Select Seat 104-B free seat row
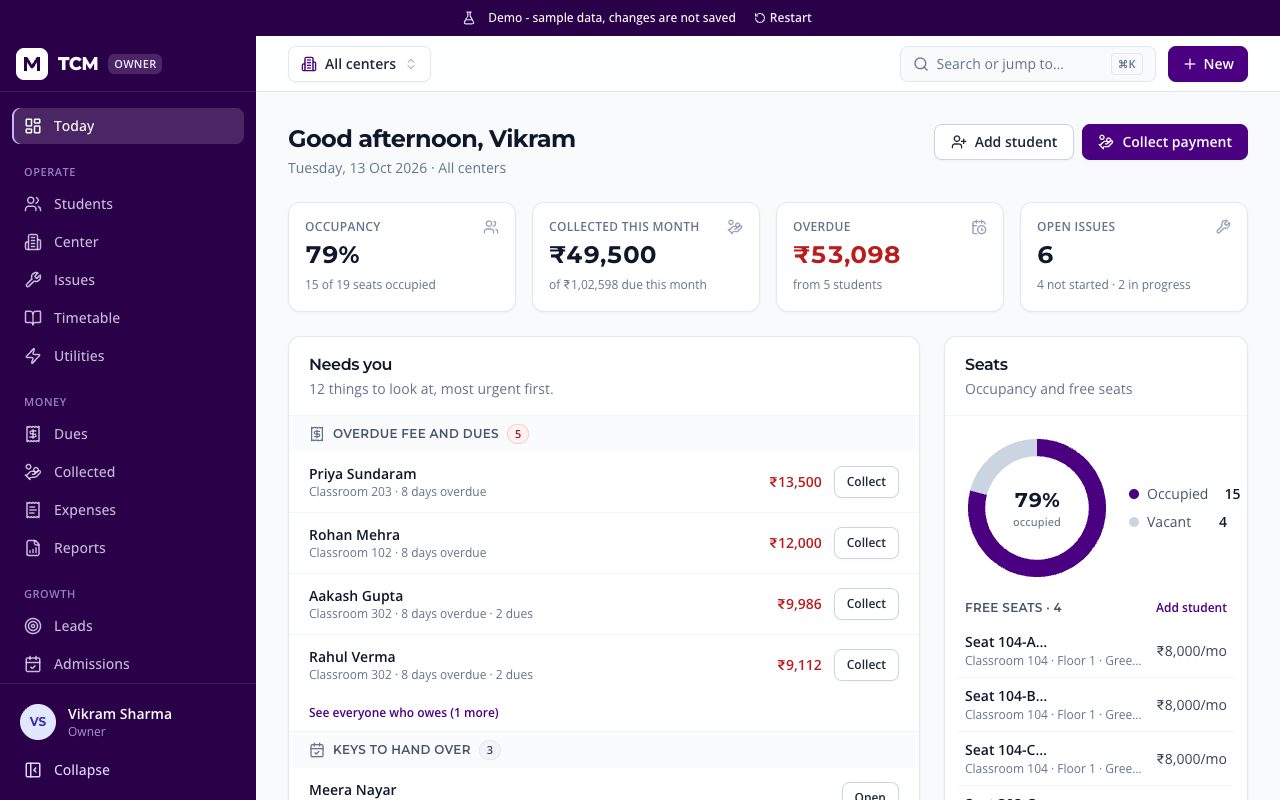This screenshot has width=1280, height=800. tap(1096, 704)
